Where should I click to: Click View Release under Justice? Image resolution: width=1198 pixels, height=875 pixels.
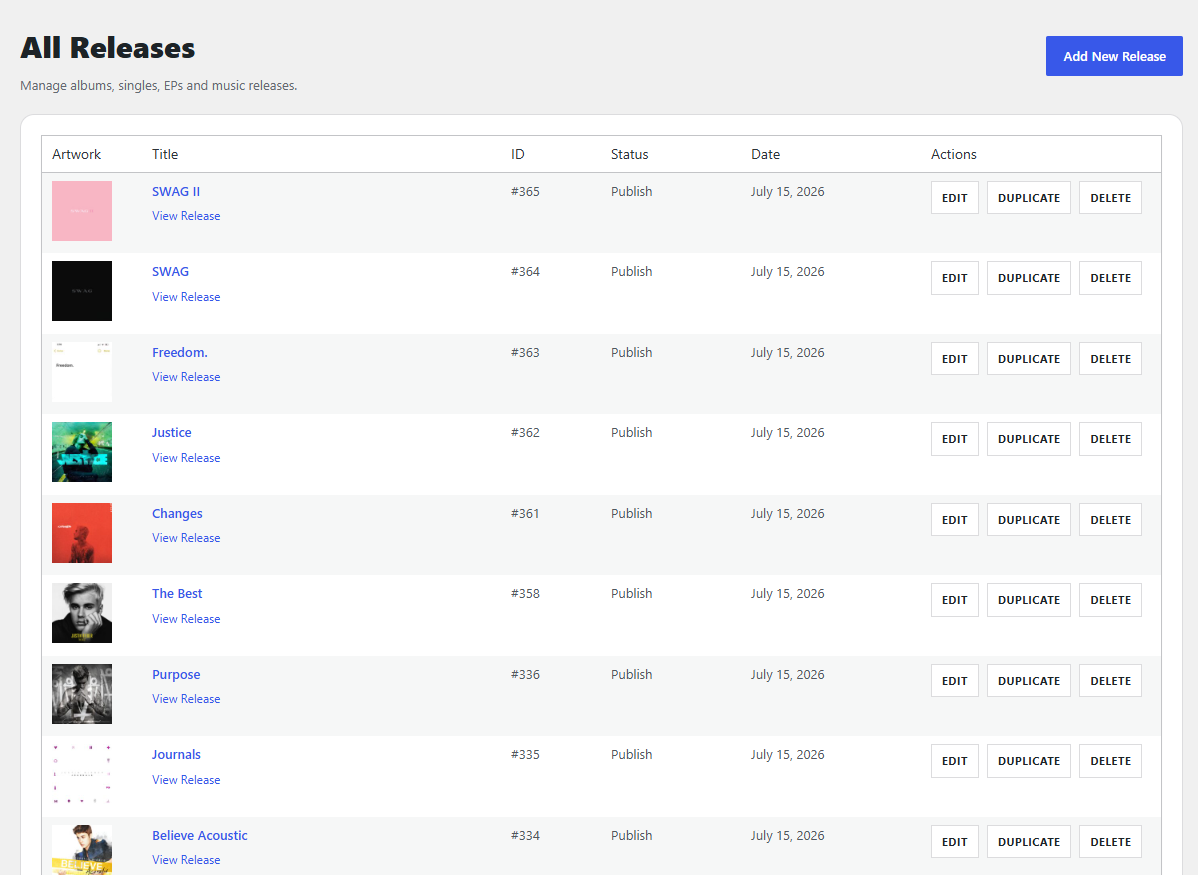click(x=186, y=459)
